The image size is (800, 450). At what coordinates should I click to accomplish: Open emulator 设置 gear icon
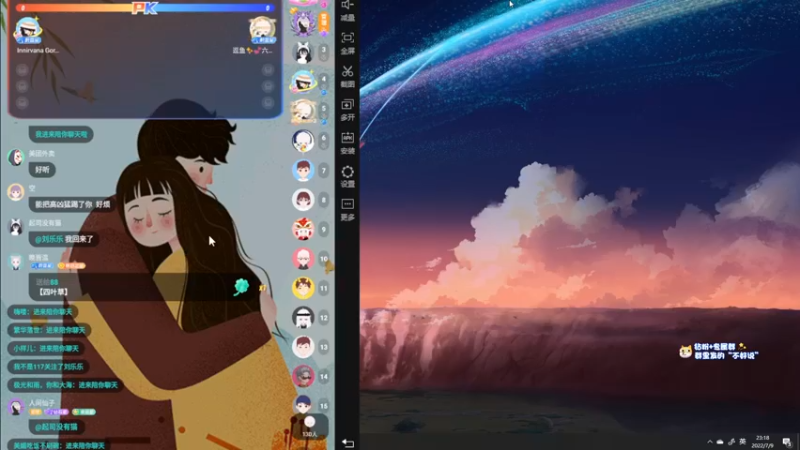coord(347,176)
